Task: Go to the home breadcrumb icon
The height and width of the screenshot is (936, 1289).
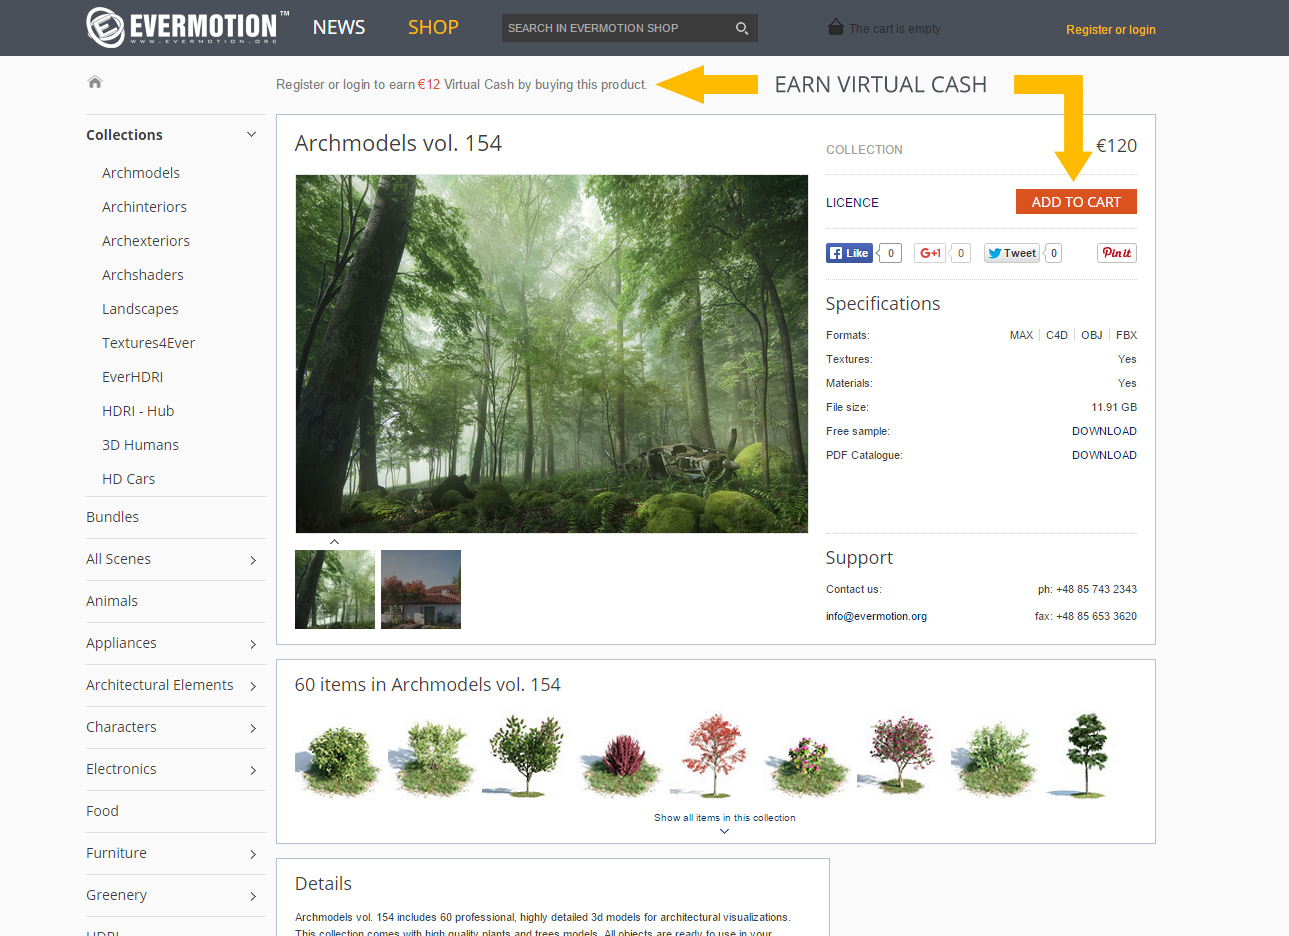Action: [95, 82]
